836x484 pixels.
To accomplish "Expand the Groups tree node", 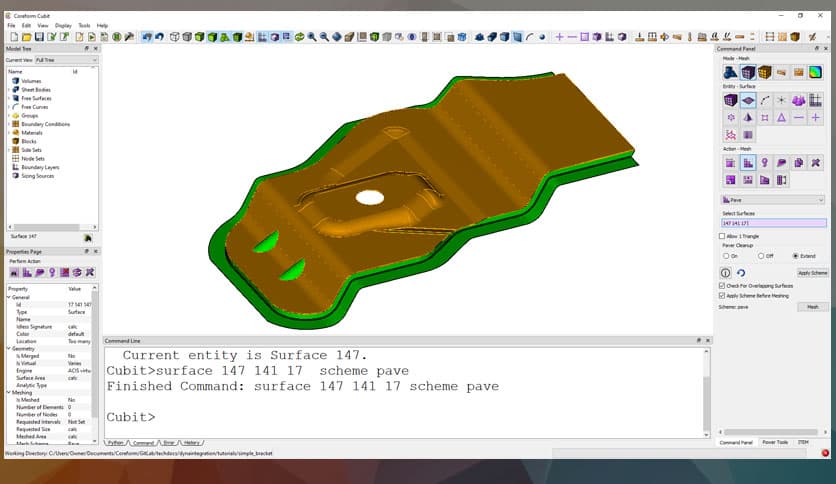I will pyautogui.click(x=9, y=116).
